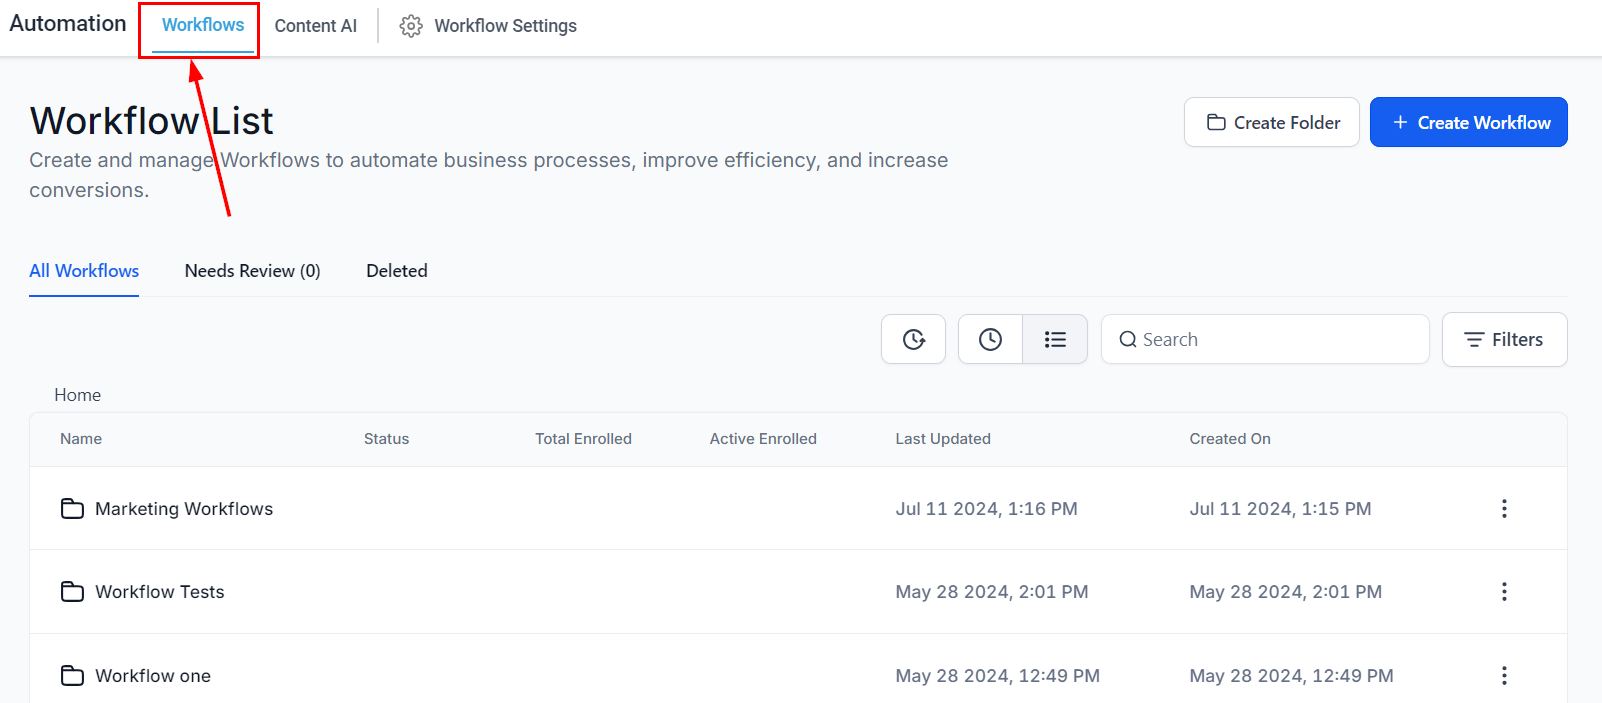View the Deleted workflows tab
Screen dimensions: 1602x703
pos(396,271)
